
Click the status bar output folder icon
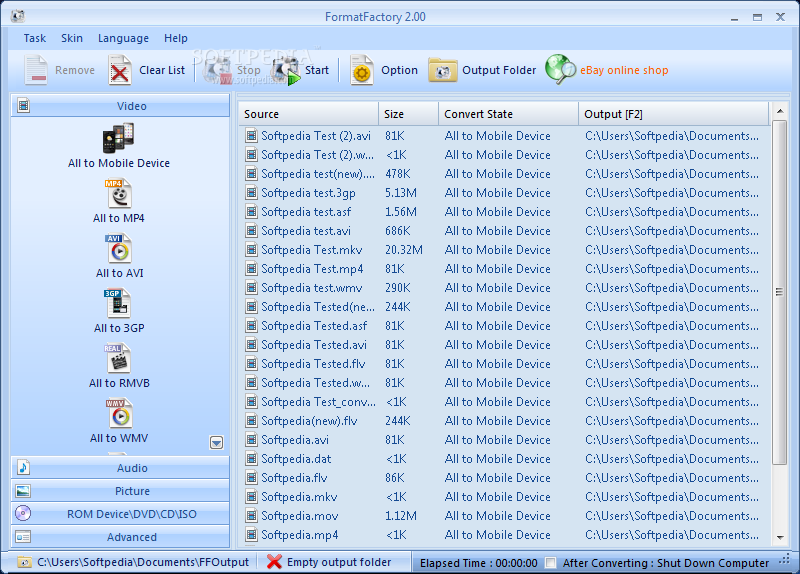[x=24, y=562]
